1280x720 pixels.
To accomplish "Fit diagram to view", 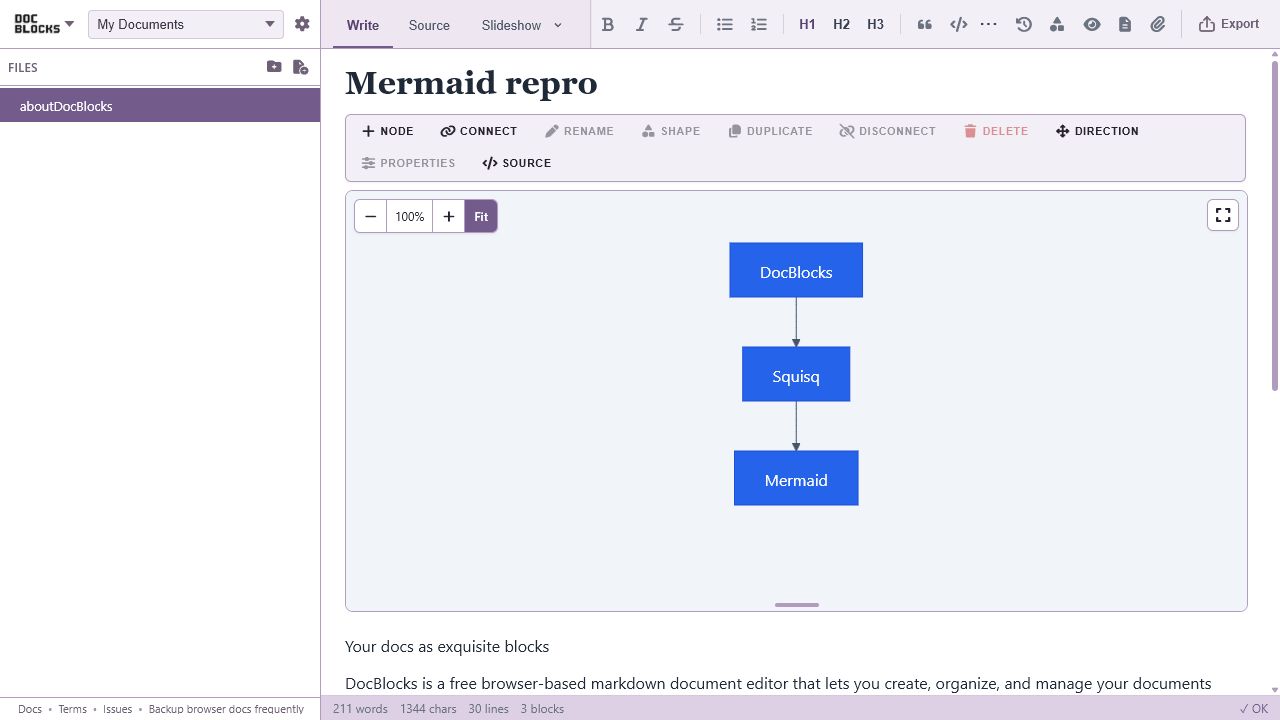I will pos(481,216).
